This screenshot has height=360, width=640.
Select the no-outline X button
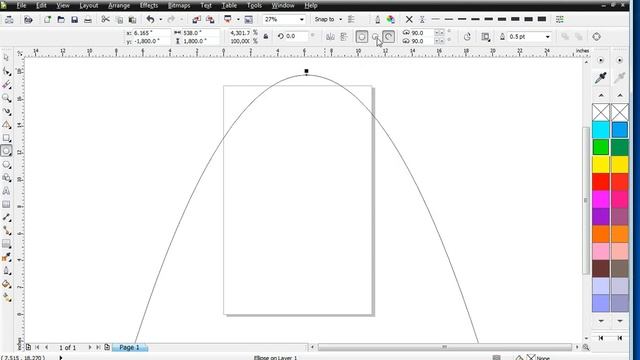point(409,19)
